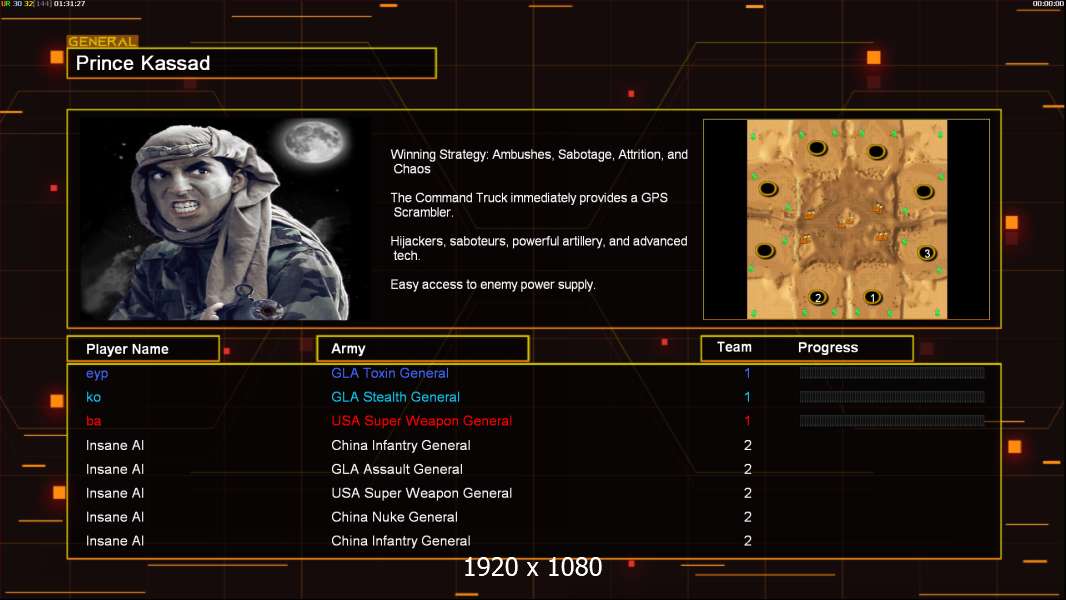Click the 01:31:27 timer readout

(x=69, y=4)
